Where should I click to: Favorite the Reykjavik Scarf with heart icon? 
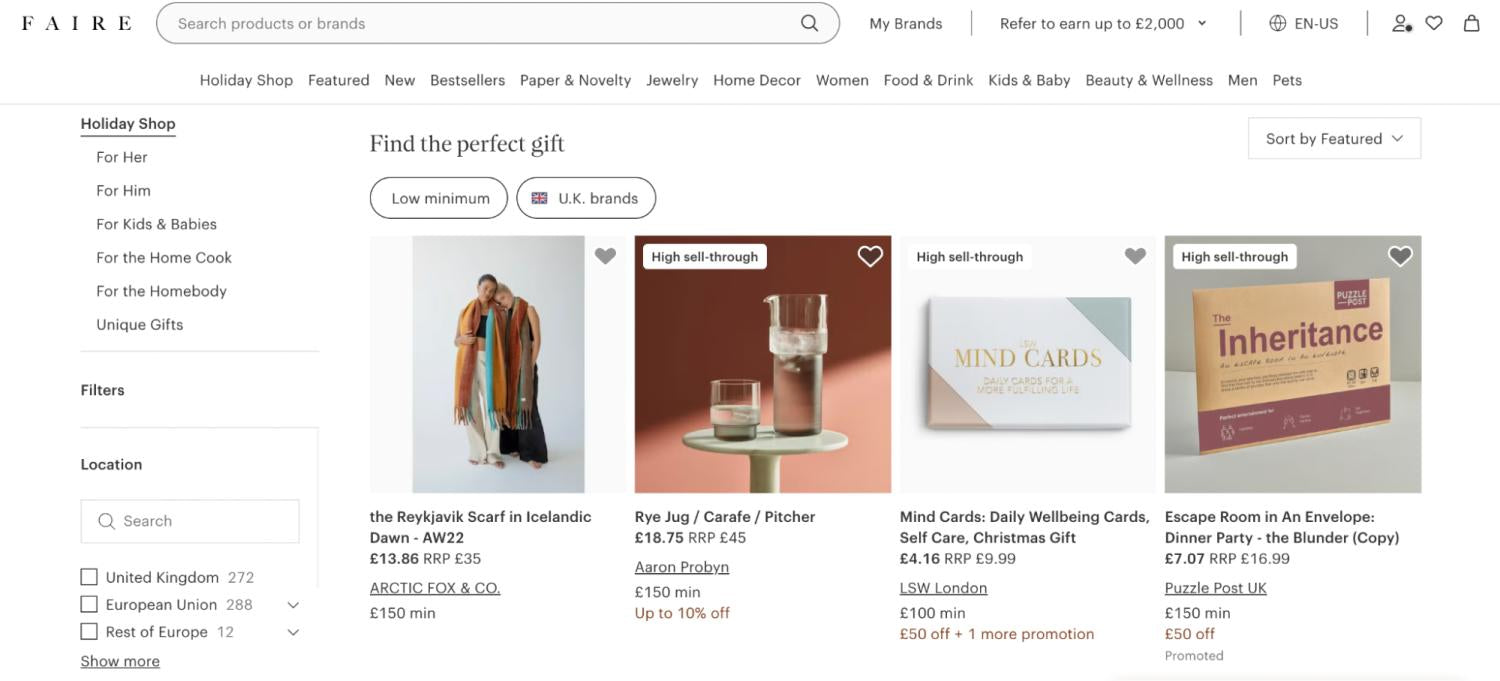[605, 256]
